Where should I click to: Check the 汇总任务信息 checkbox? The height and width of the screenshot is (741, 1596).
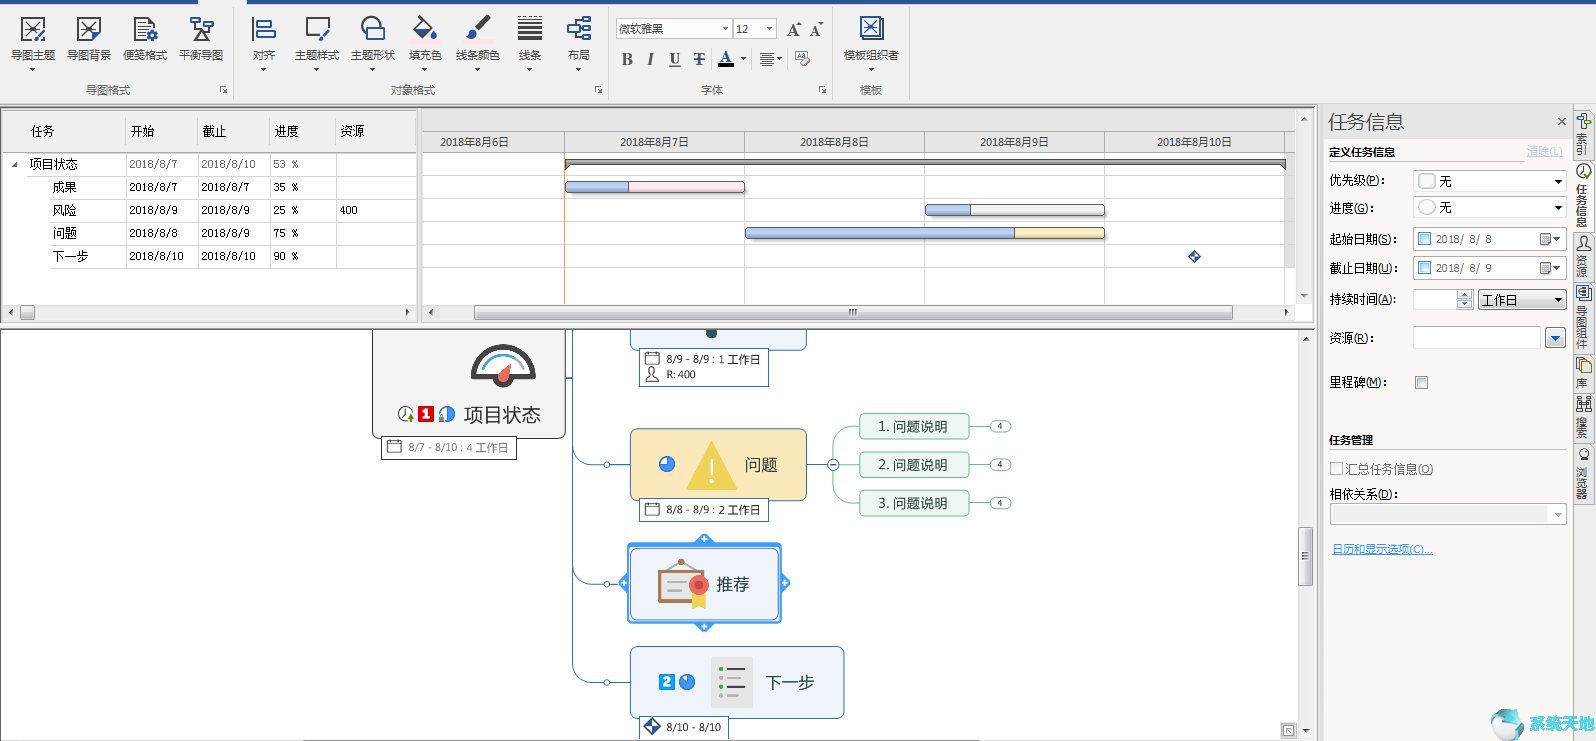point(1336,468)
